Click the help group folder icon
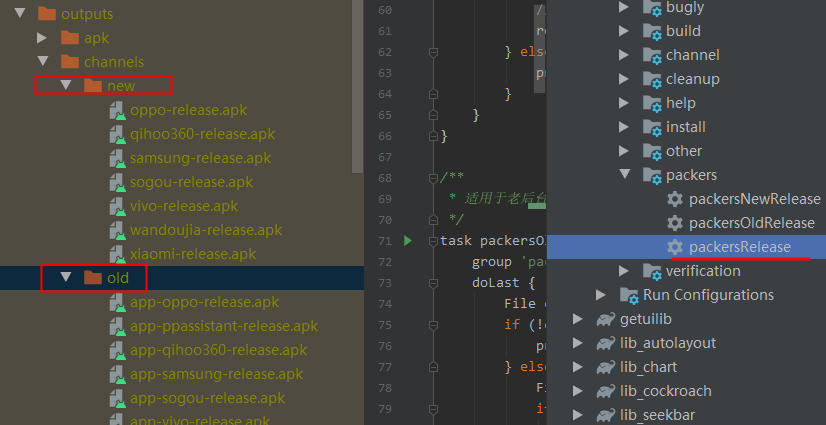 652,104
